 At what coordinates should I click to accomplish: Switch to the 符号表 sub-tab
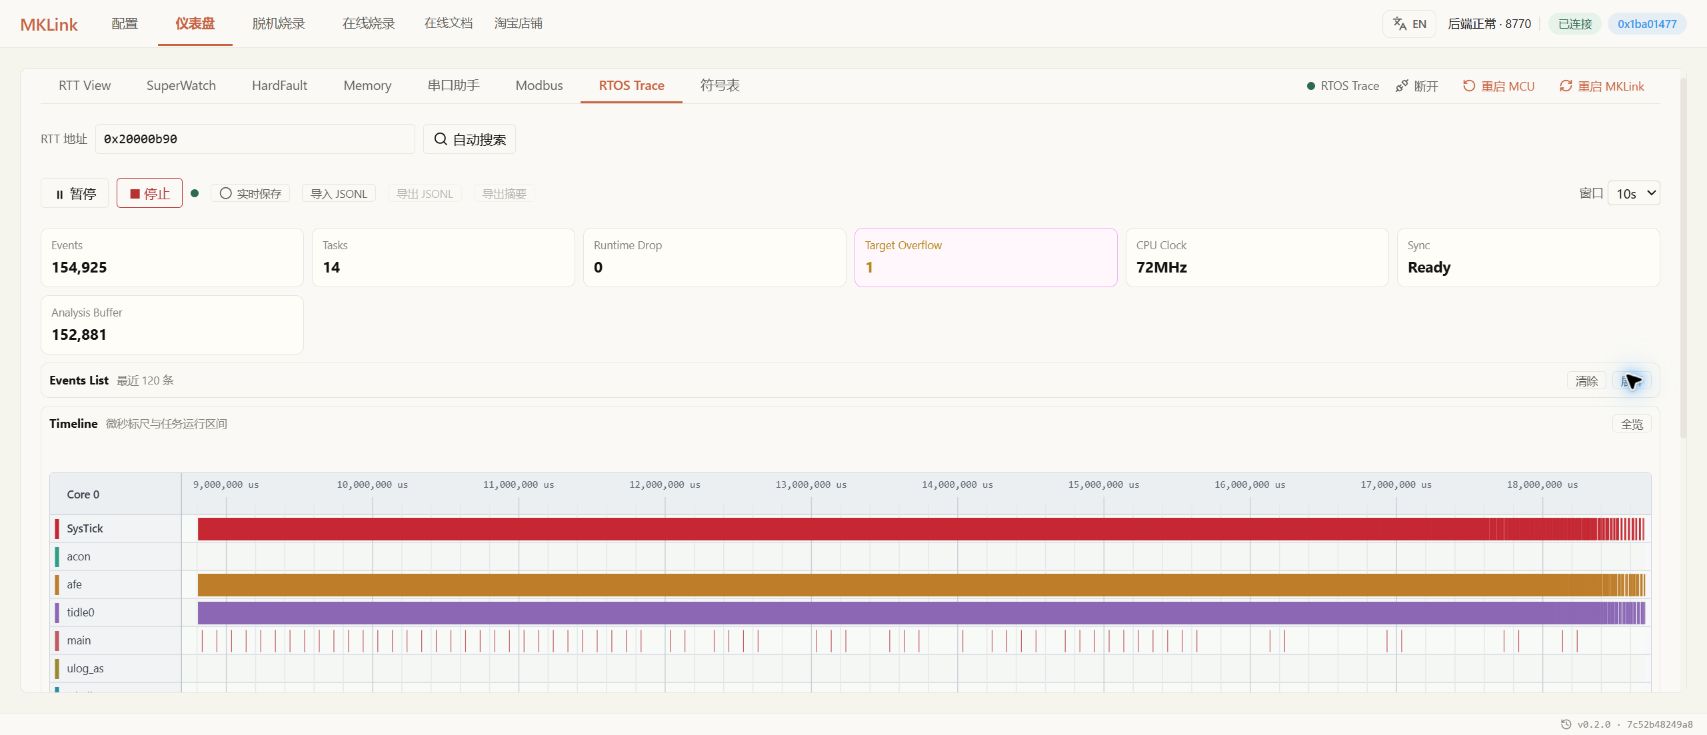[x=720, y=86]
